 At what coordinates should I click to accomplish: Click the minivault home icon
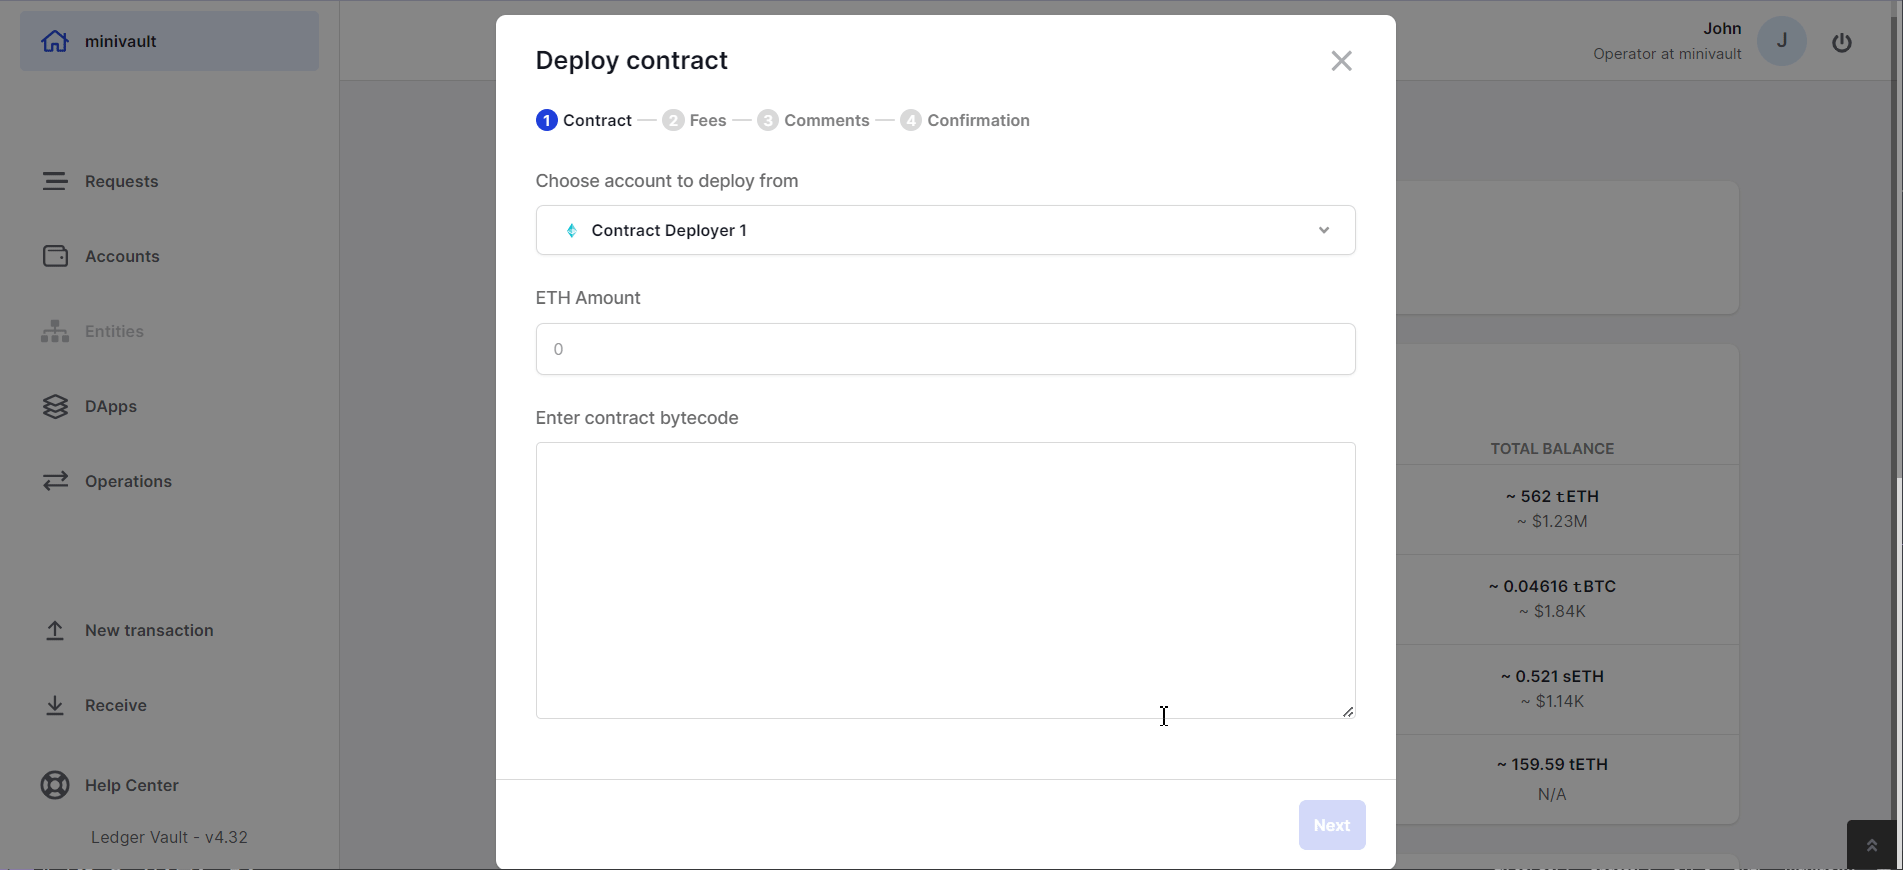pyautogui.click(x=55, y=41)
